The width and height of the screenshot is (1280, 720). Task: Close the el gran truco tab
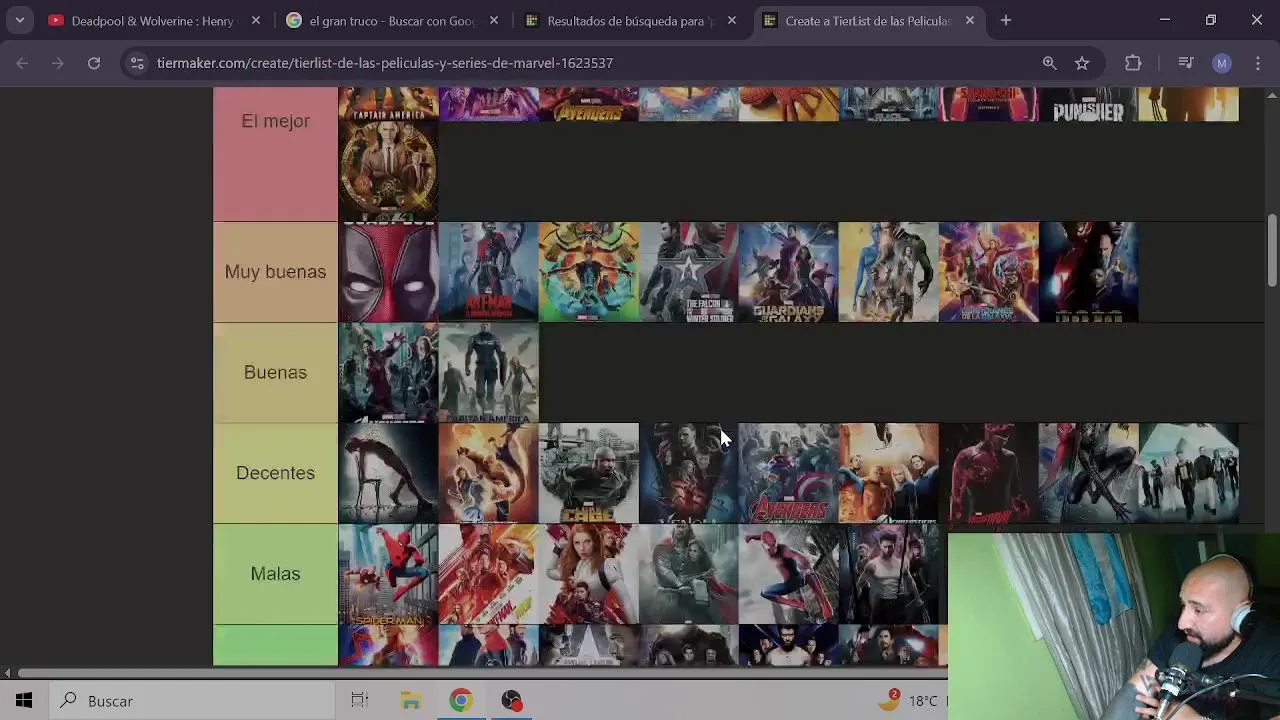pos(494,20)
